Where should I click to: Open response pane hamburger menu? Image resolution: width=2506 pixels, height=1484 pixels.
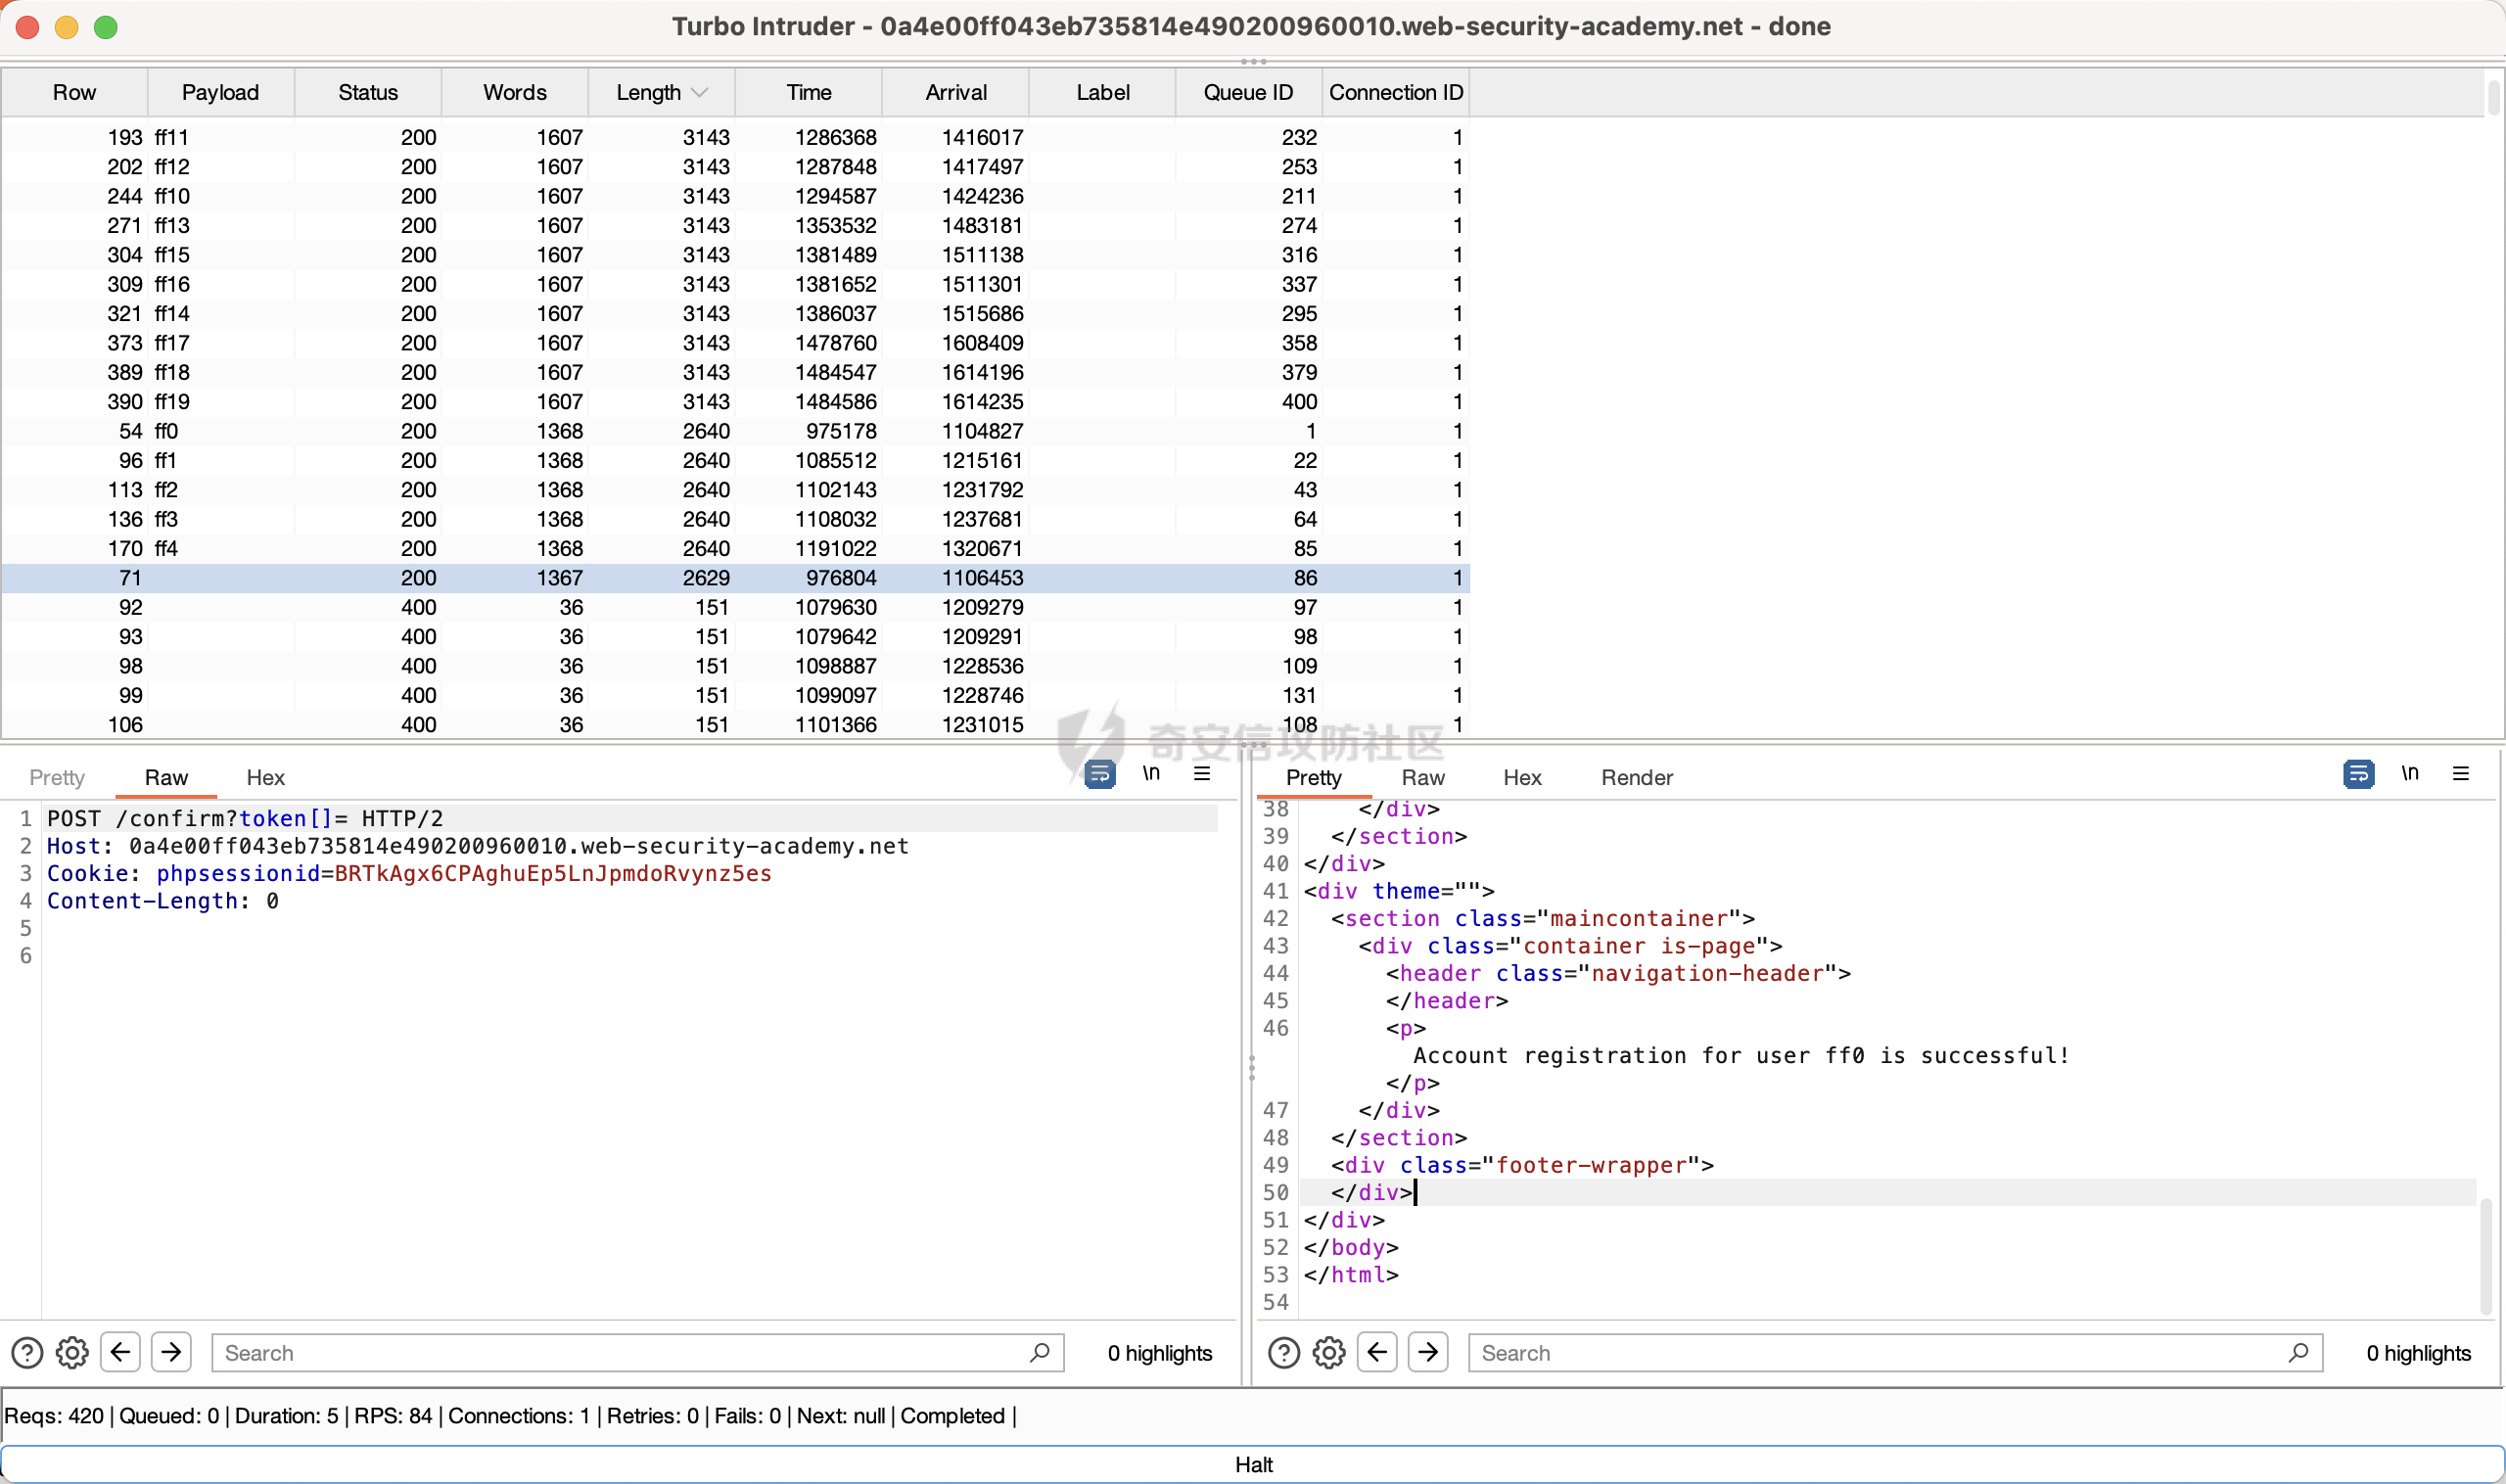[x=2461, y=773]
